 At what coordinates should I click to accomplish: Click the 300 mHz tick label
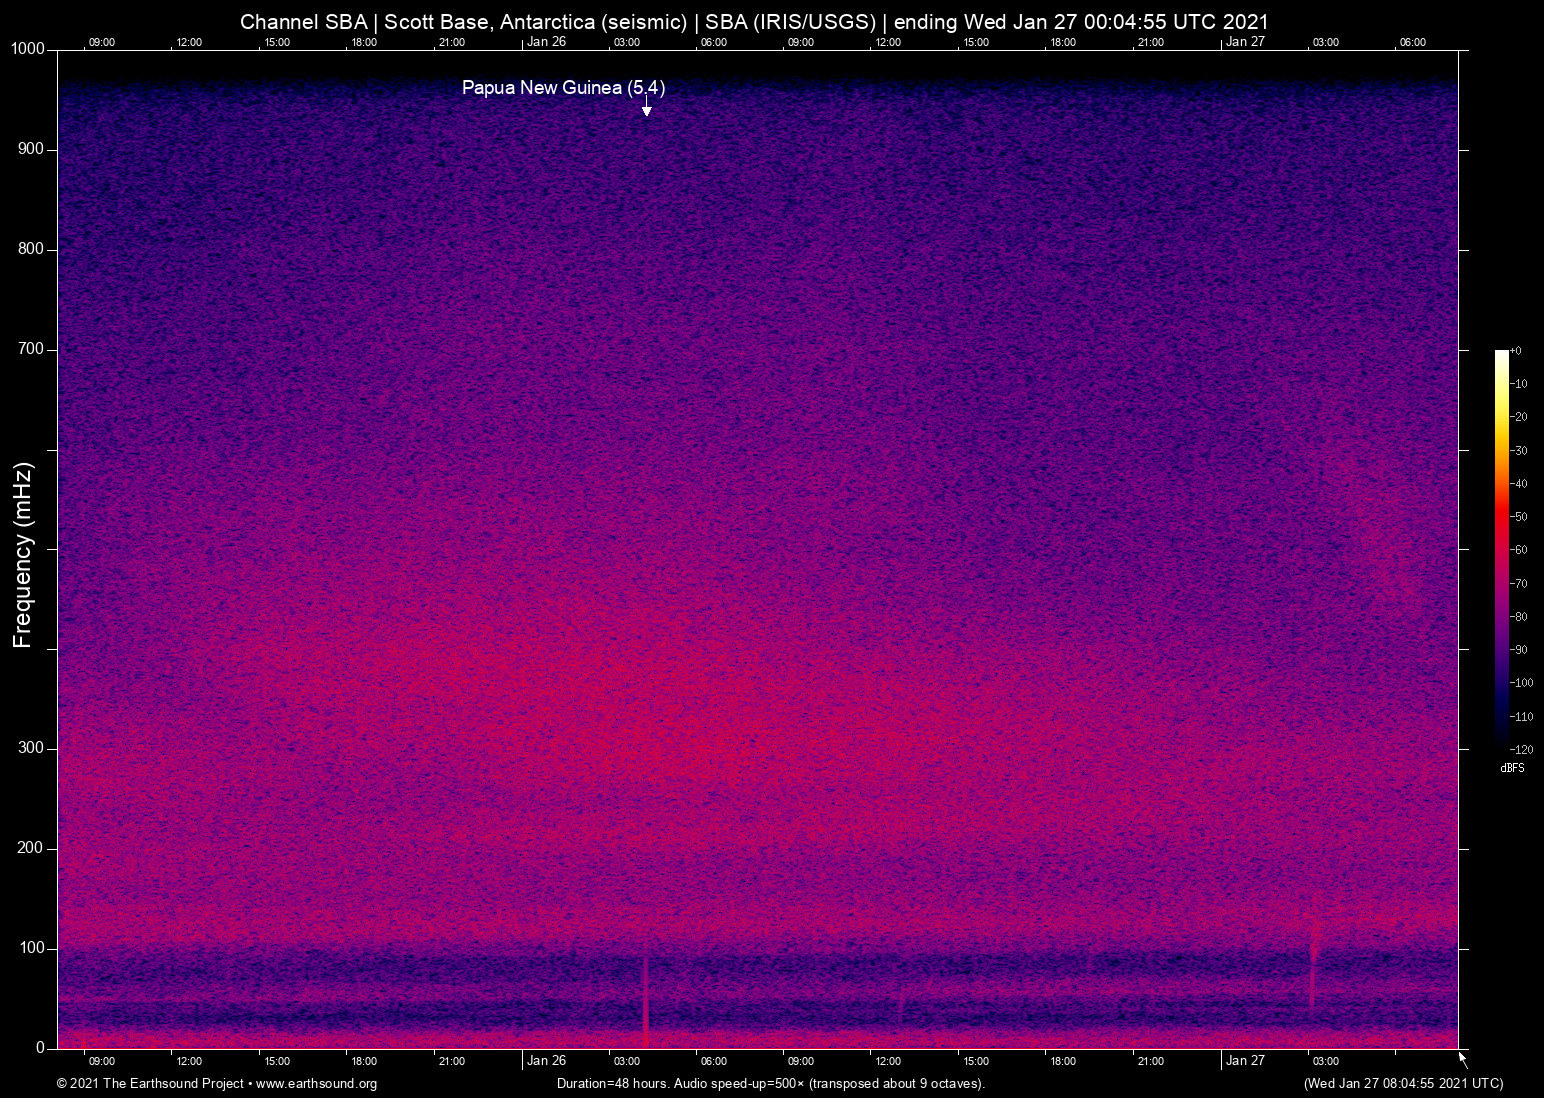[32, 747]
